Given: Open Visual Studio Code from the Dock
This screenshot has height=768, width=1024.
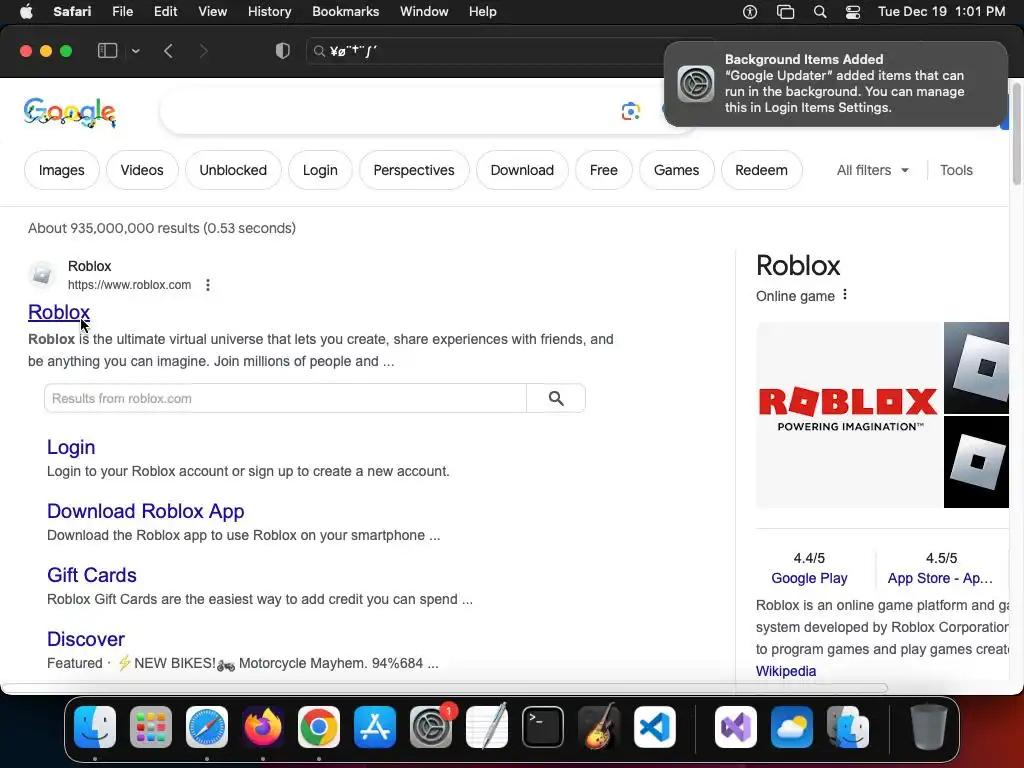Looking at the screenshot, I should point(654,727).
